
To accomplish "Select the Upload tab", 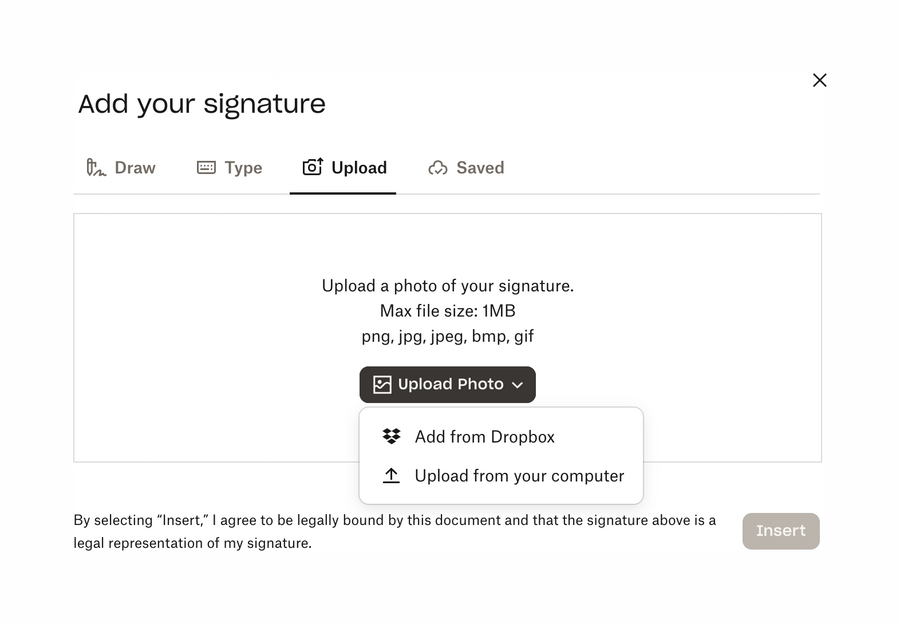I will pos(344,167).
